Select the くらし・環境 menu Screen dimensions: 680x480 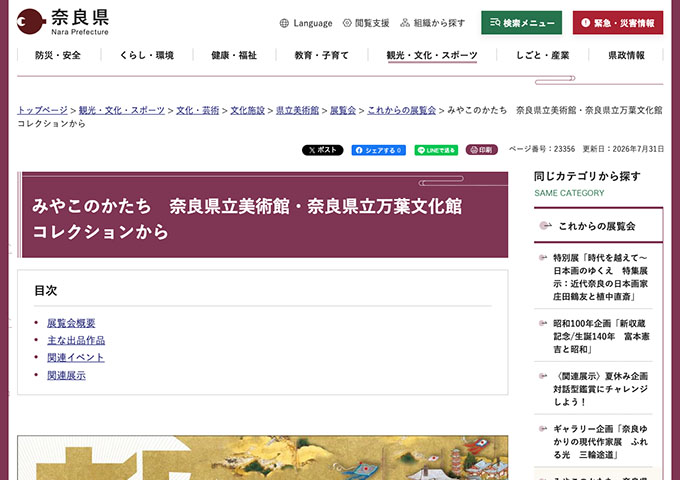tap(147, 55)
